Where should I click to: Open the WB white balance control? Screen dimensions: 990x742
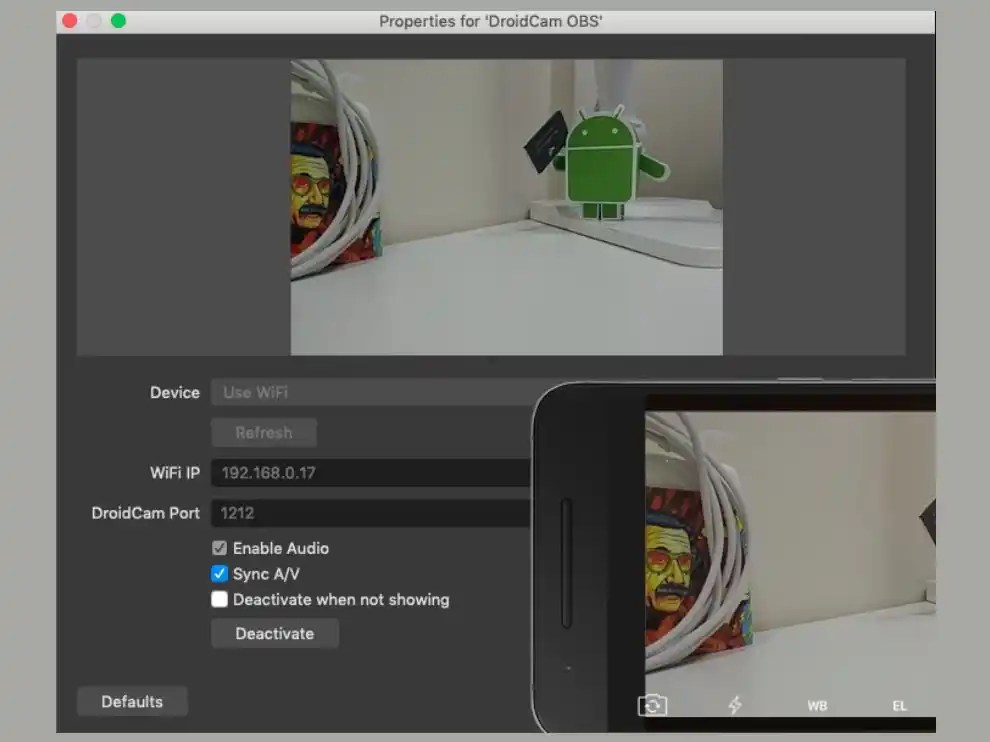[817, 705]
